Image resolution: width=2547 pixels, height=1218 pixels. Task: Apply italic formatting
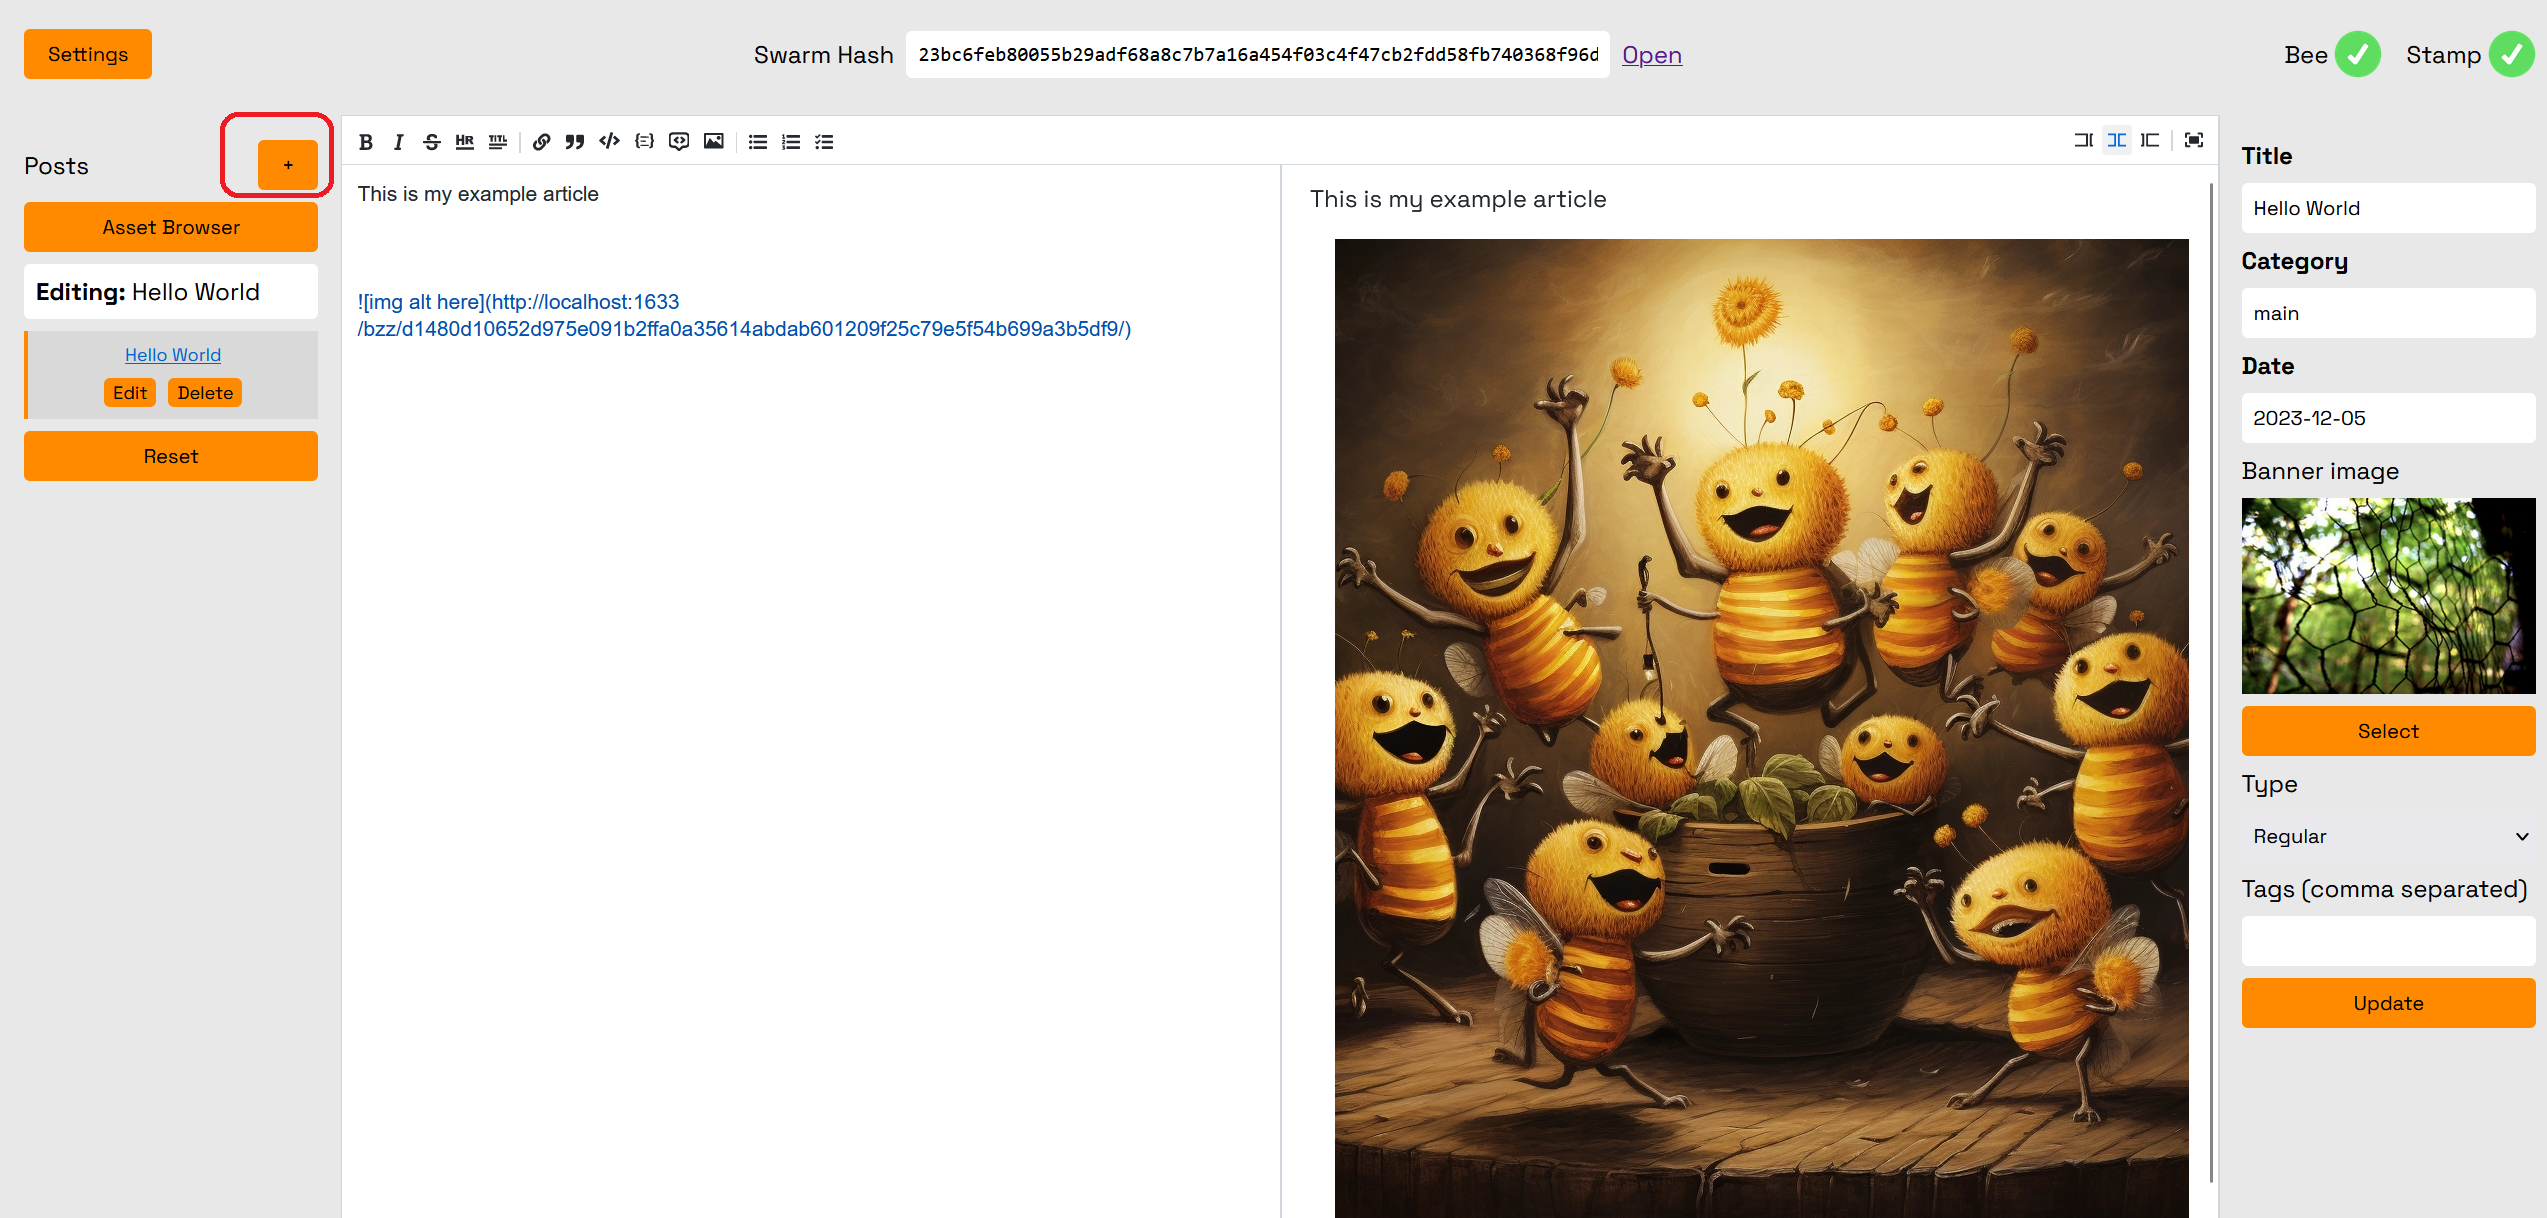(x=399, y=142)
